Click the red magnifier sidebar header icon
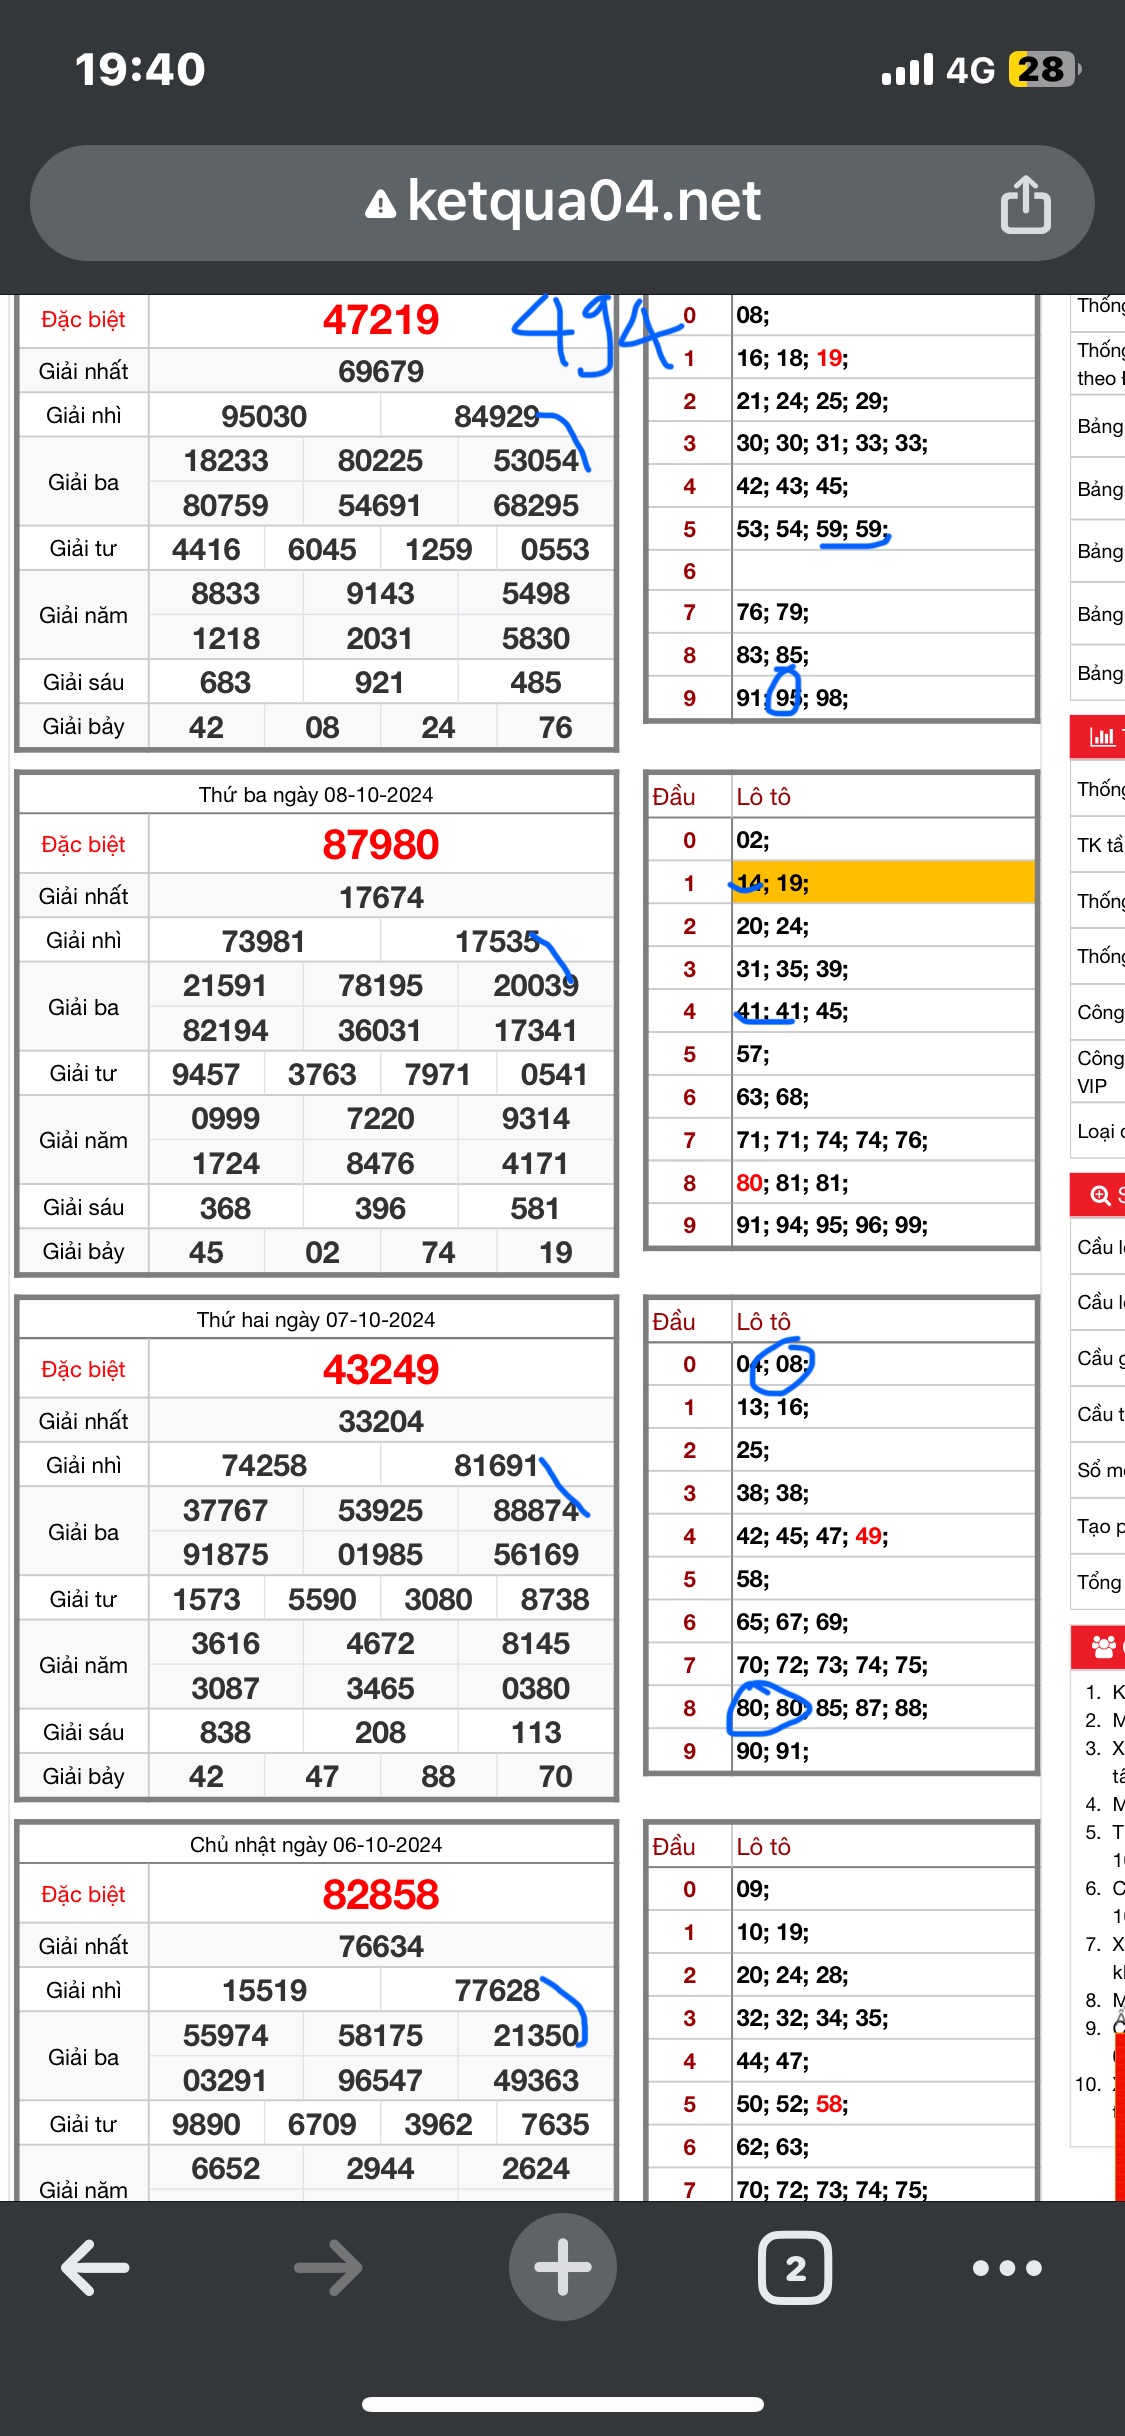Image resolution: width=1125 pixels, height=2436 pixels. click(x=1101, y=1195)
